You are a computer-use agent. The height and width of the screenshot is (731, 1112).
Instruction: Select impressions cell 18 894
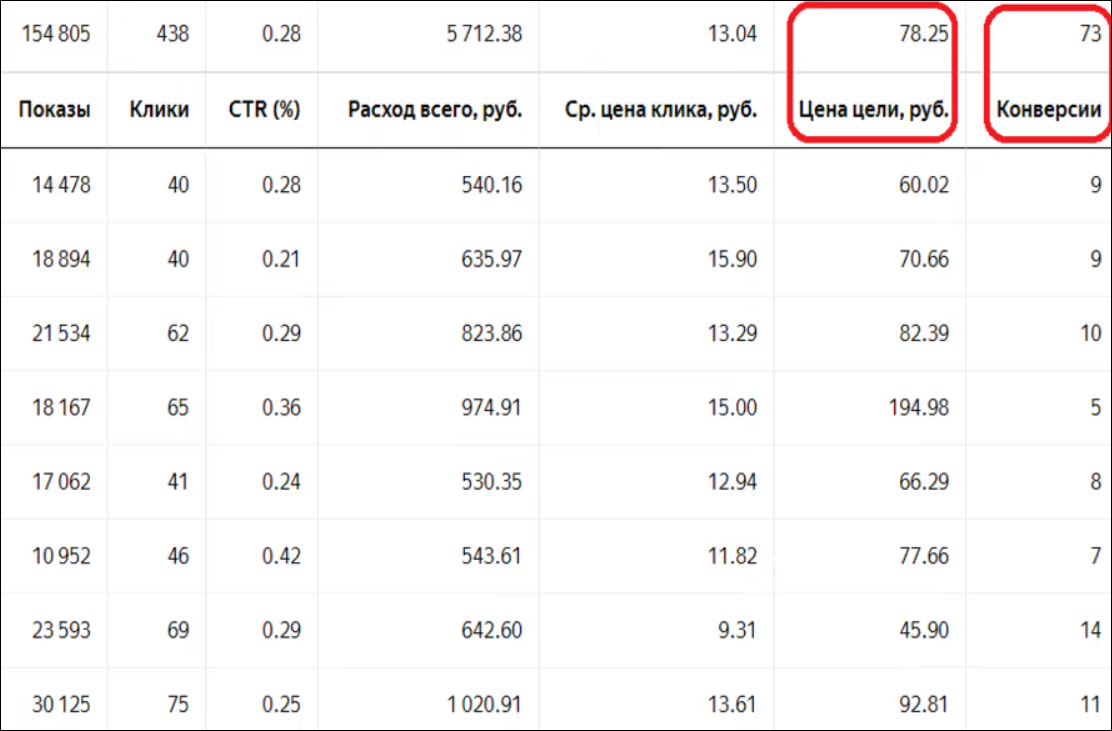click(61, 260)
